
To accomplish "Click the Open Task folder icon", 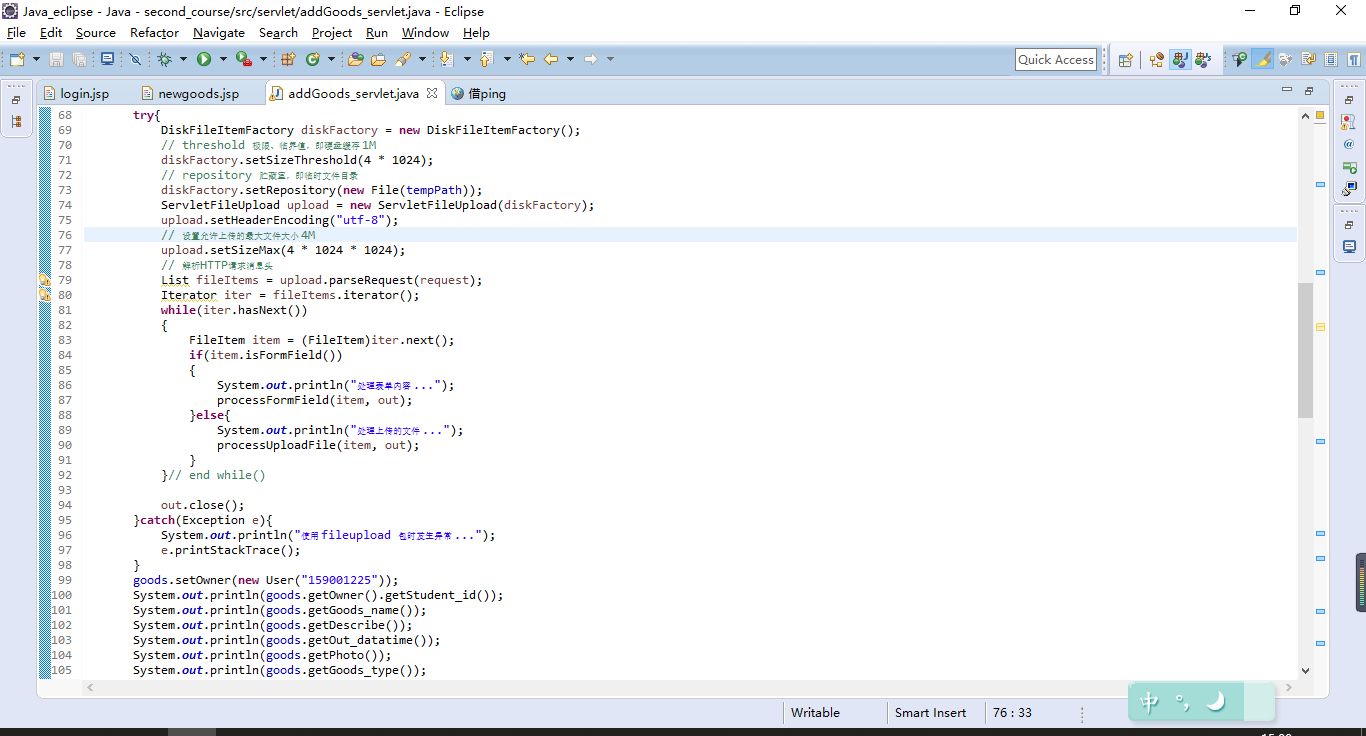I will pos(378,59).
